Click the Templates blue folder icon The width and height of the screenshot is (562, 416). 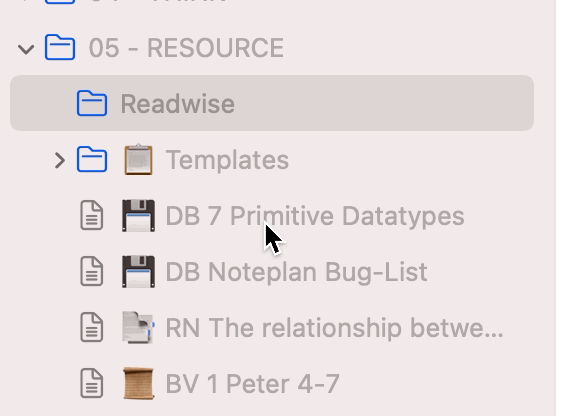coord(92,159)
